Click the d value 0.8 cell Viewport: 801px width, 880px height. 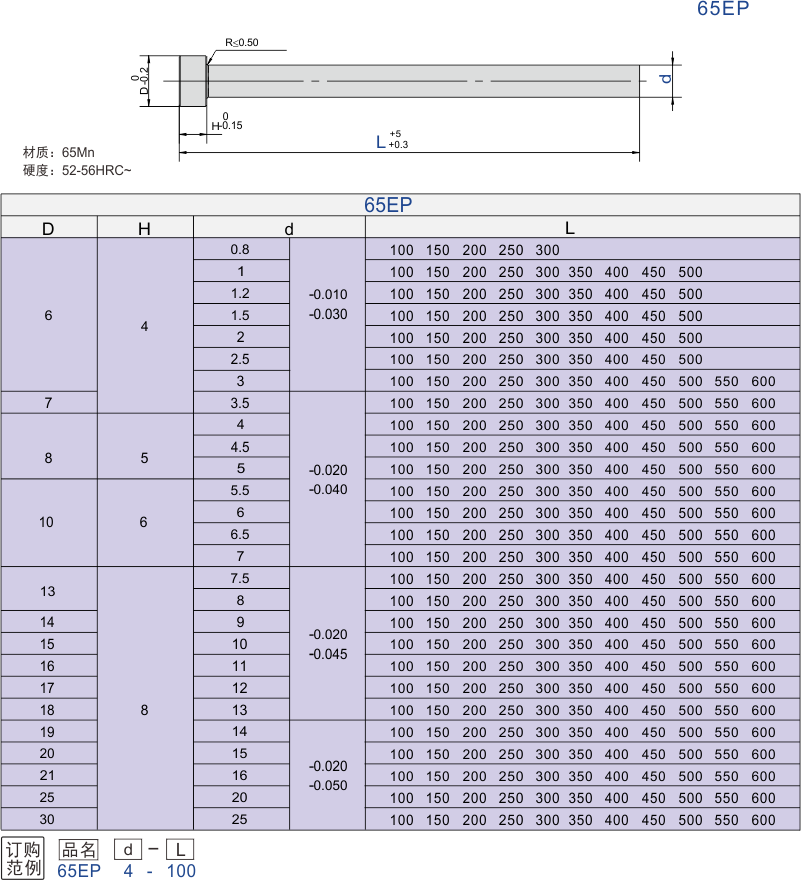pos(240,250)
